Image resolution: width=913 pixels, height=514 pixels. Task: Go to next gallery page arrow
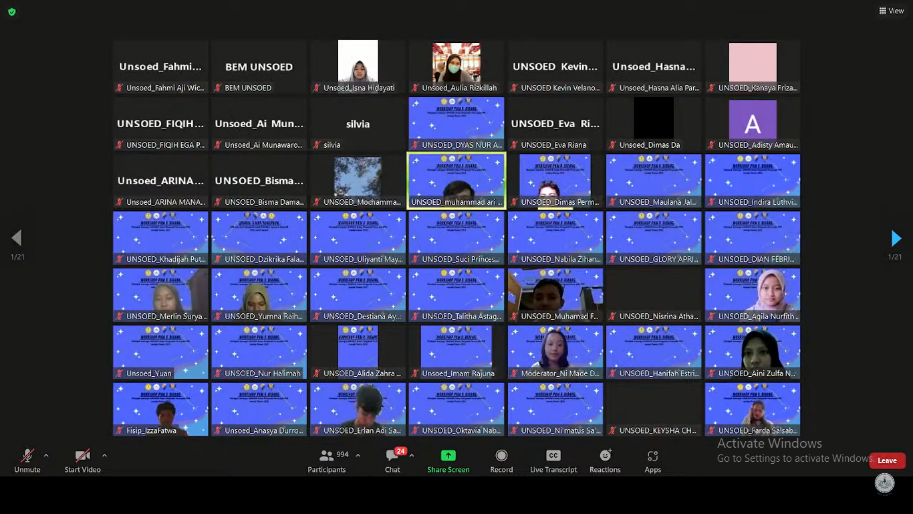896,238
